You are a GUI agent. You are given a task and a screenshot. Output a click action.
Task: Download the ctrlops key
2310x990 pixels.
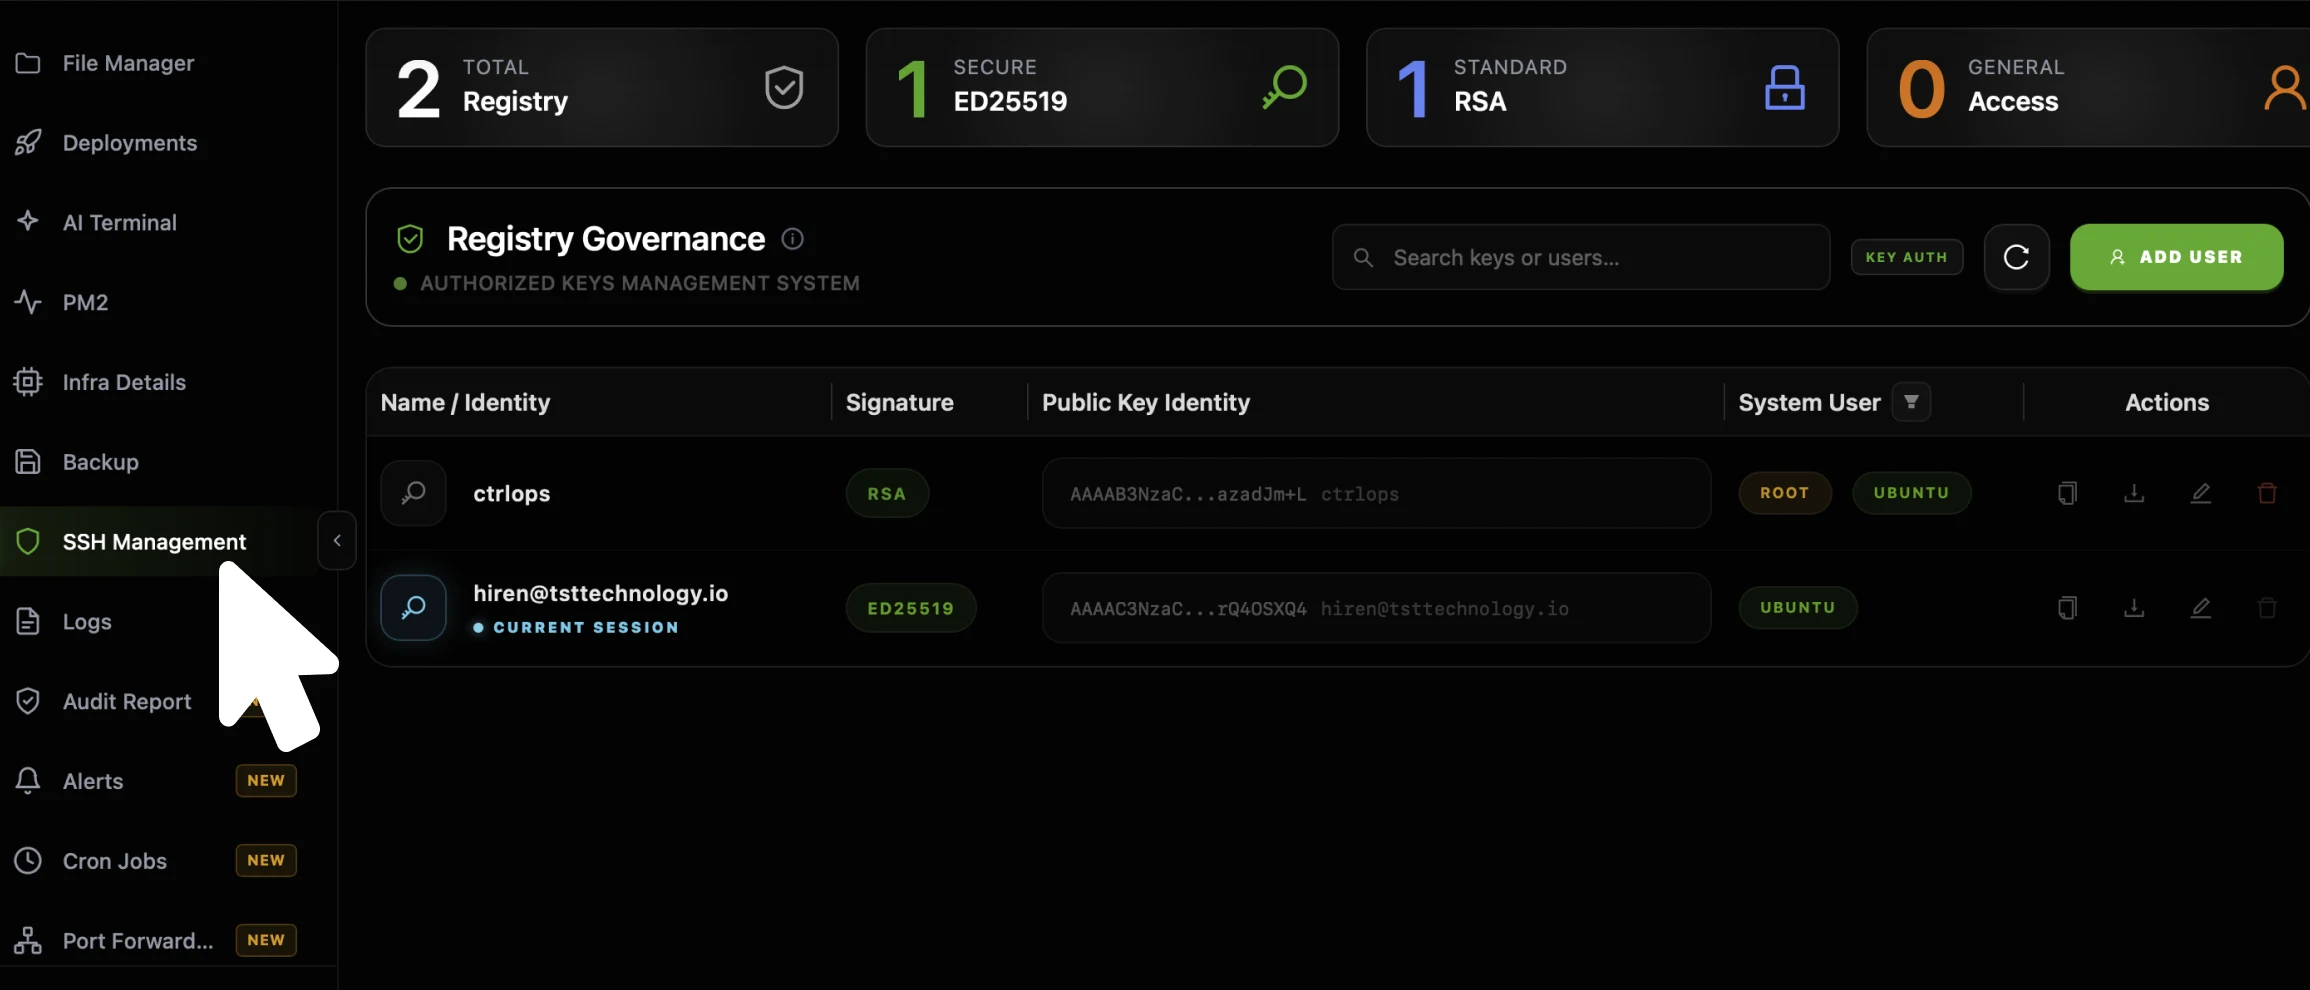(2134, 493)
